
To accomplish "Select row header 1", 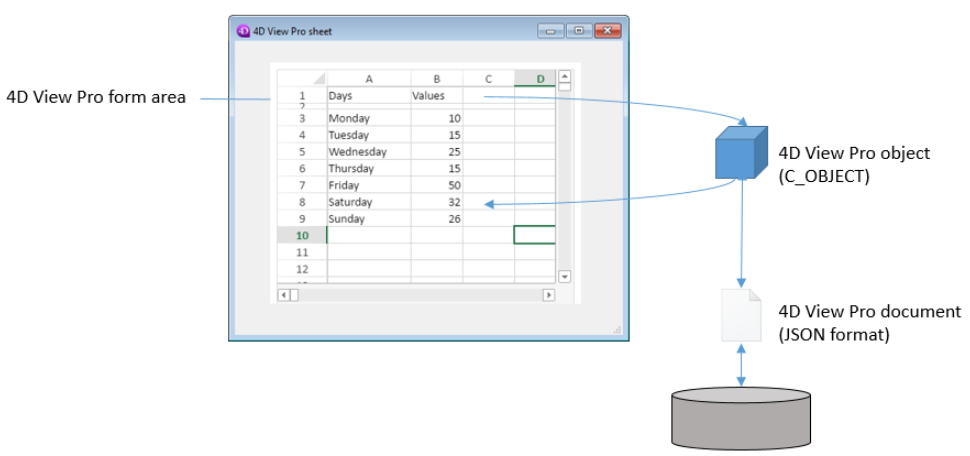I will click(x=302, y=95).
